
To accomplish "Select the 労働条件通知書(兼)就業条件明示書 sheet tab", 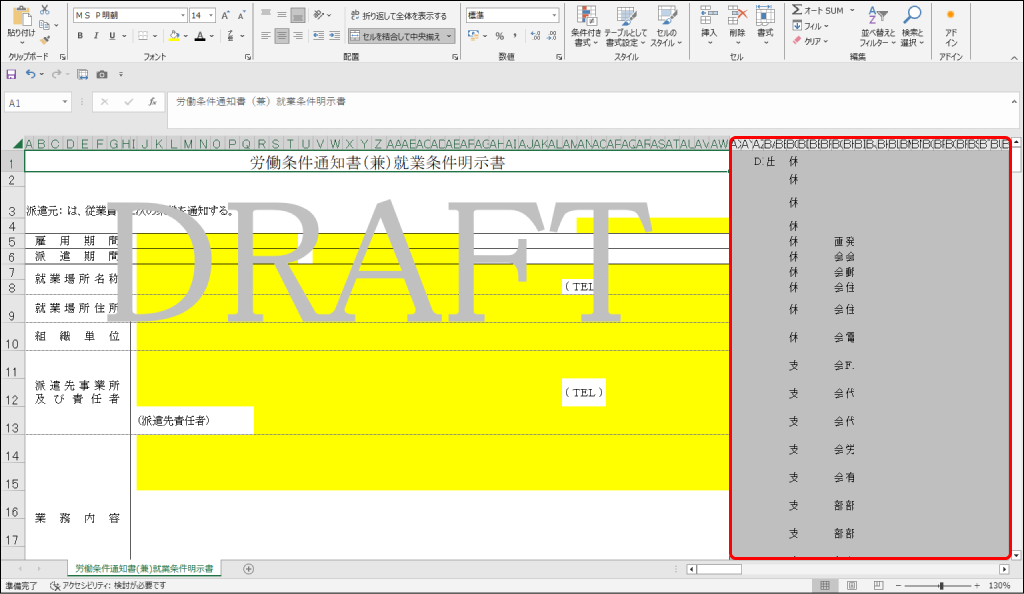I will 146,567.
